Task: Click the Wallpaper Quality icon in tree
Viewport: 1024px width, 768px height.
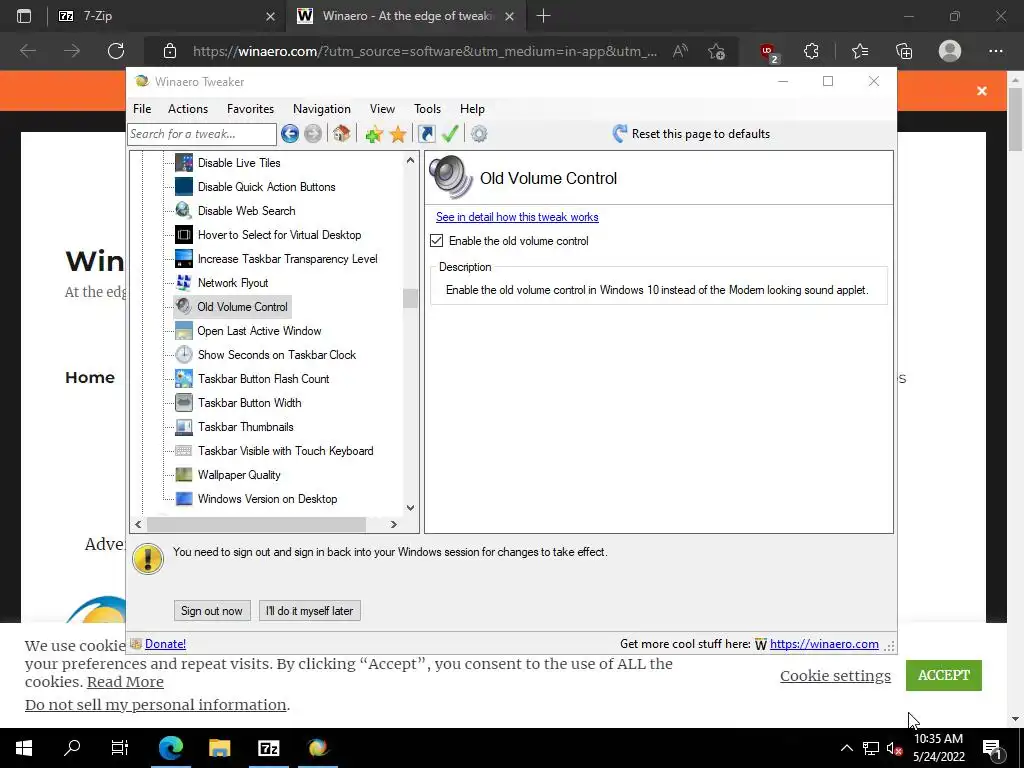Action: click(x=184, y=475)
